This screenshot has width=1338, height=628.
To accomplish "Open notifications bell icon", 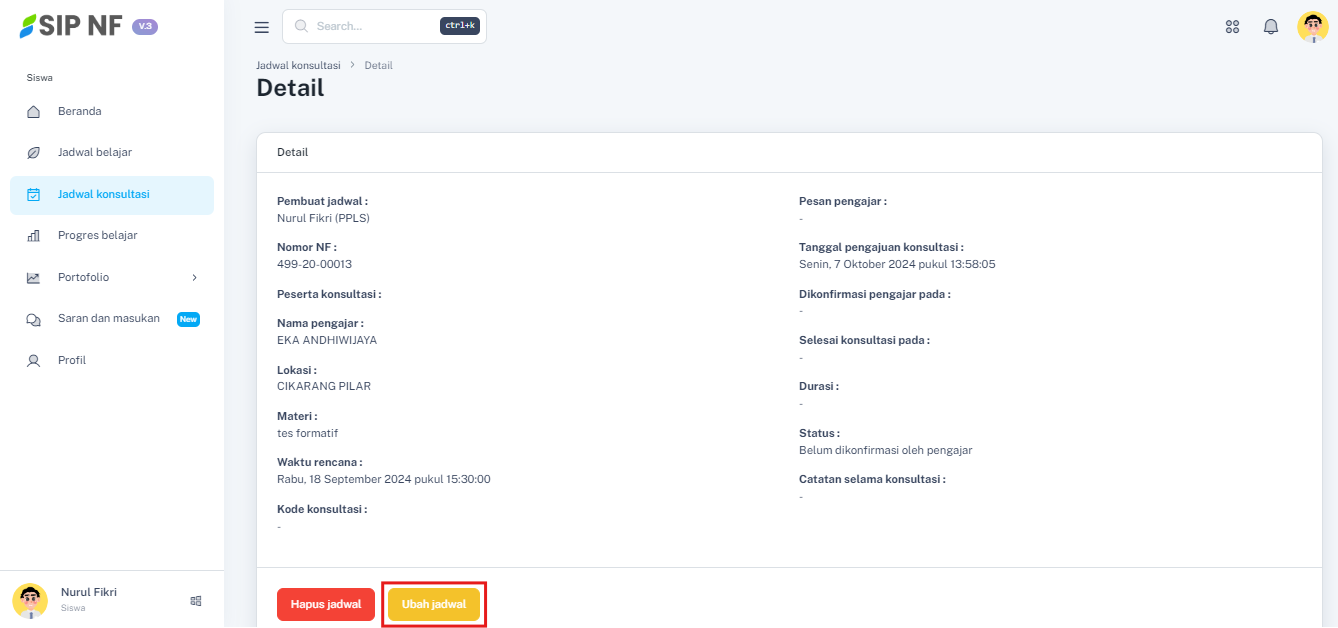I will click(x=1271, y=27).
